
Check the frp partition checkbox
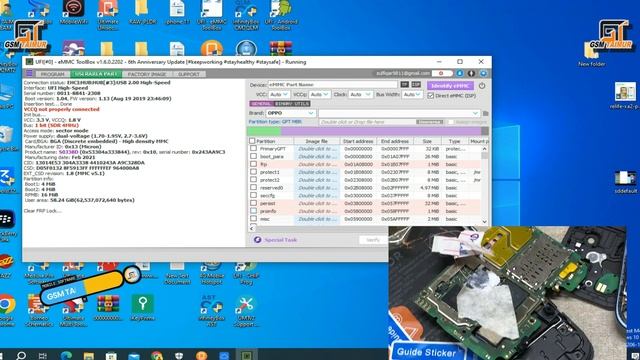(253, 164)
